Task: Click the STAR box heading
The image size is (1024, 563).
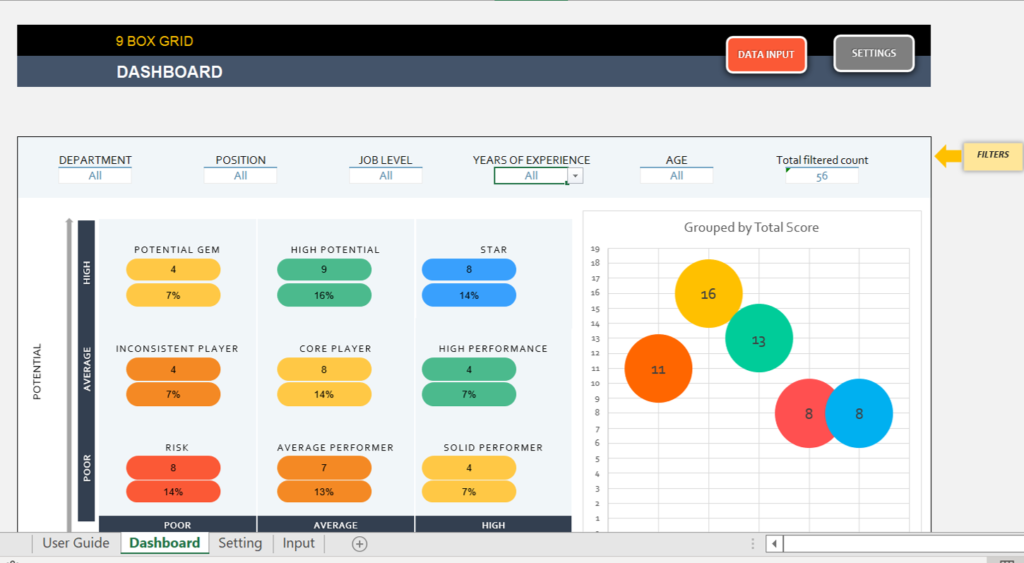Action: 493,249
